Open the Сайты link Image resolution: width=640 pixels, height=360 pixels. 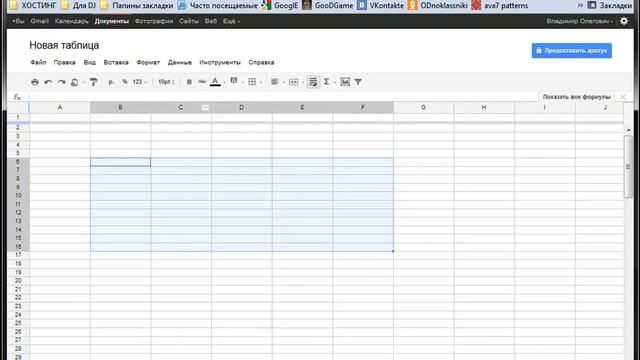(189, 21)
